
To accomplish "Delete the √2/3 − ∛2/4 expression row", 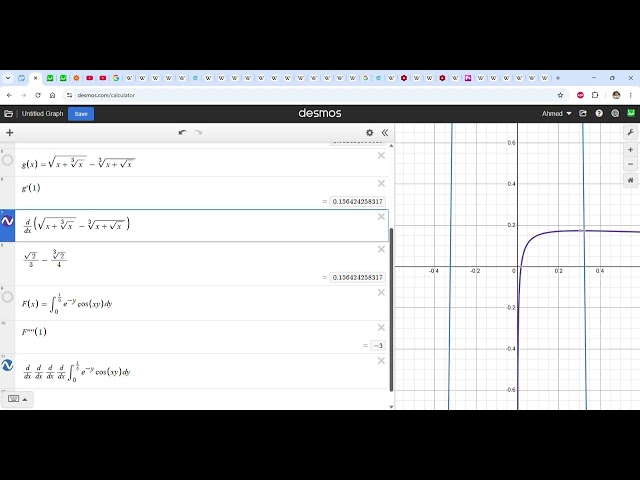I will click(x=381, y=249).
